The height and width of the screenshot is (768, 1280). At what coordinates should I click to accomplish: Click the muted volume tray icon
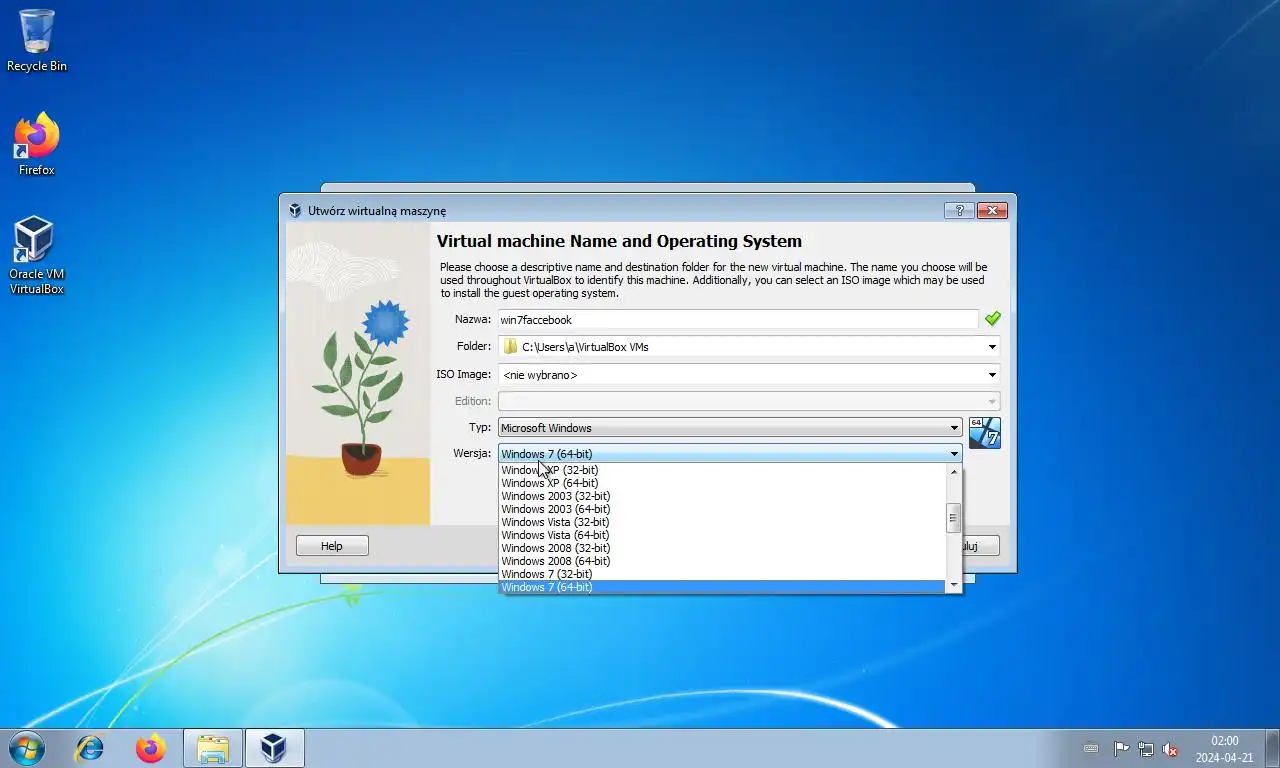(1170, 749)
